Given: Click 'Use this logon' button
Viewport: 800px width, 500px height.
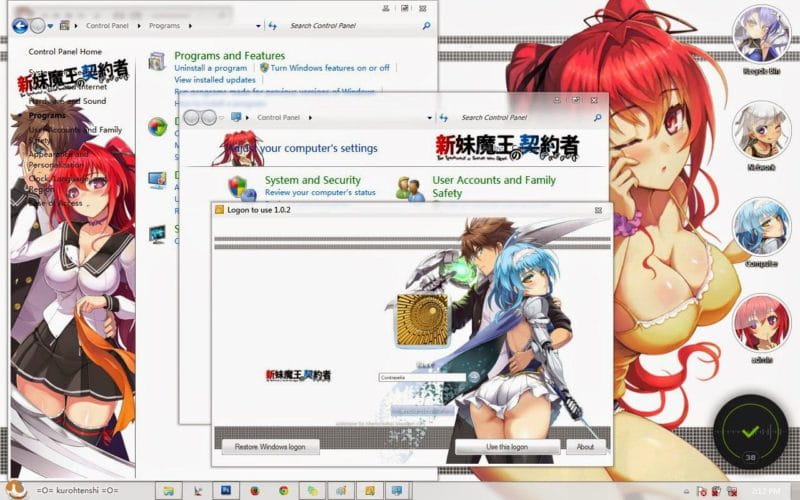Looking at the screenshot, I should pos(507,446).
